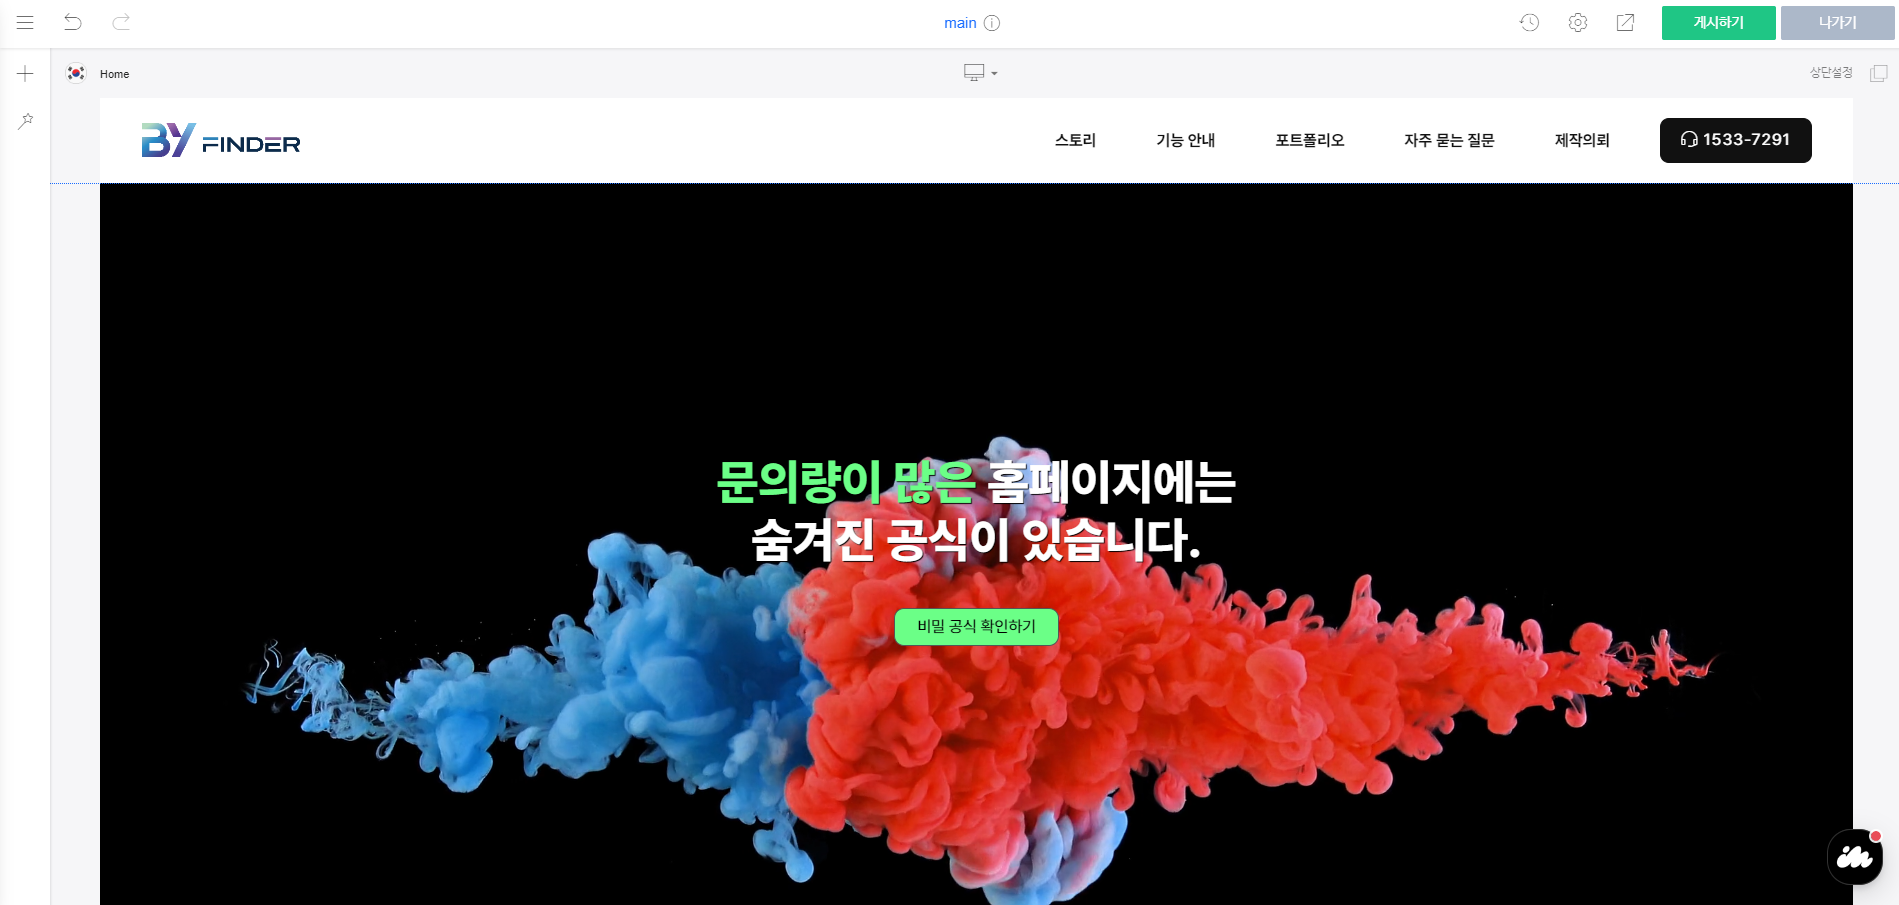The height and width of the screenshot is (905, 1899).
Task: Open the chat widget bubble icon
Action: (1855, 857)
